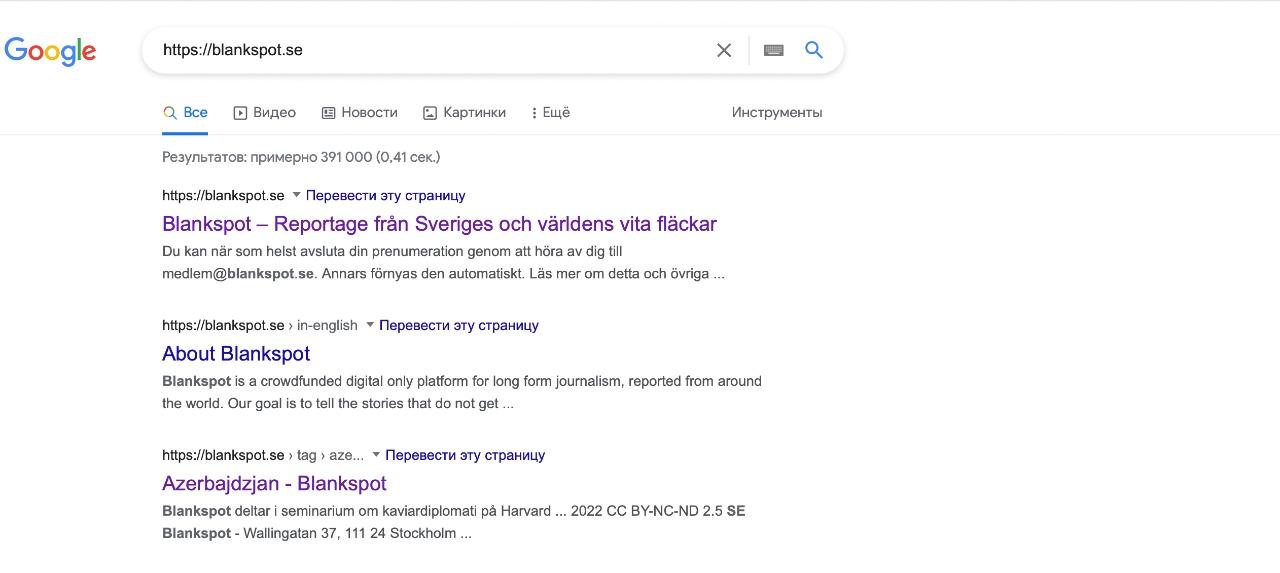Image resolution: width=1280 pixels, height=573 pixels.
Task: Click the Google logo
Action: (x=50, y=51)
